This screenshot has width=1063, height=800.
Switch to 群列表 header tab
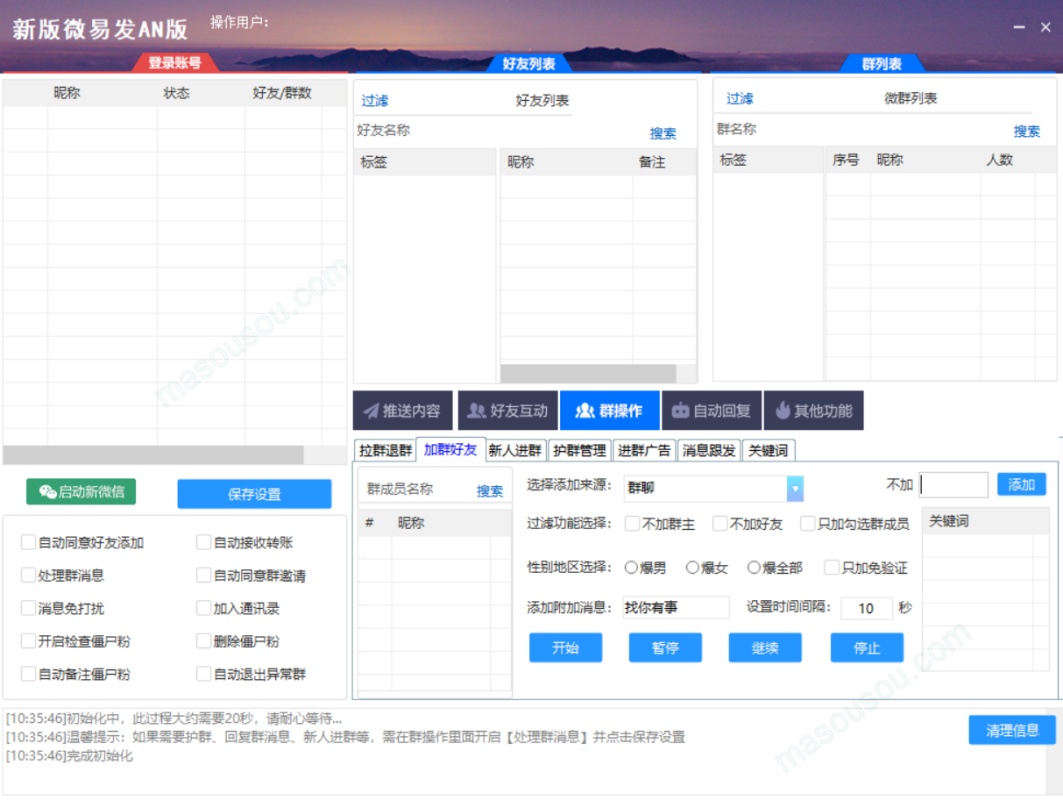(x=882, y=64)
